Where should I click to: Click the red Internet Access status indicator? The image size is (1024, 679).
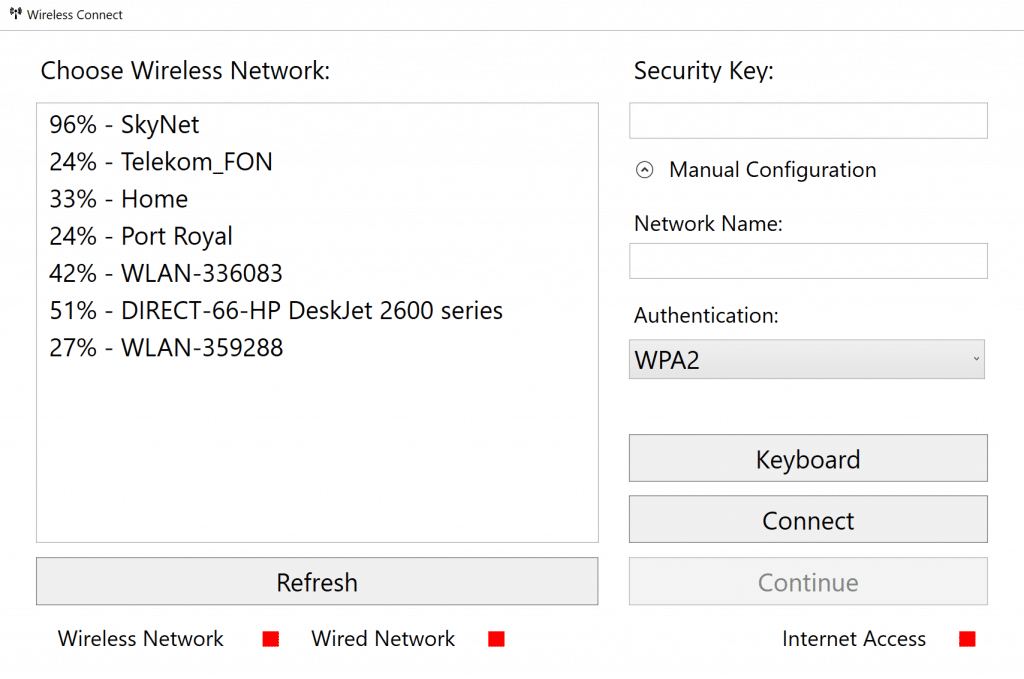coord(967,639)
